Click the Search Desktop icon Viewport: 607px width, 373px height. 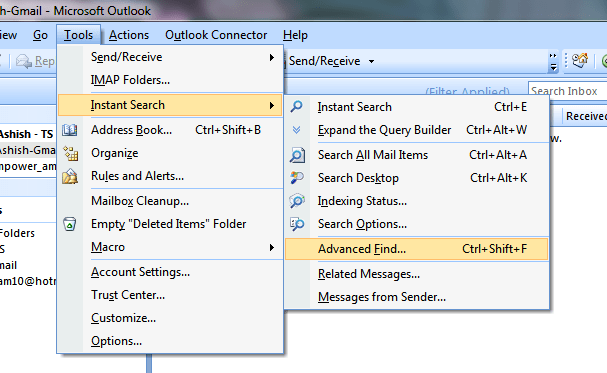coord(297,178)
